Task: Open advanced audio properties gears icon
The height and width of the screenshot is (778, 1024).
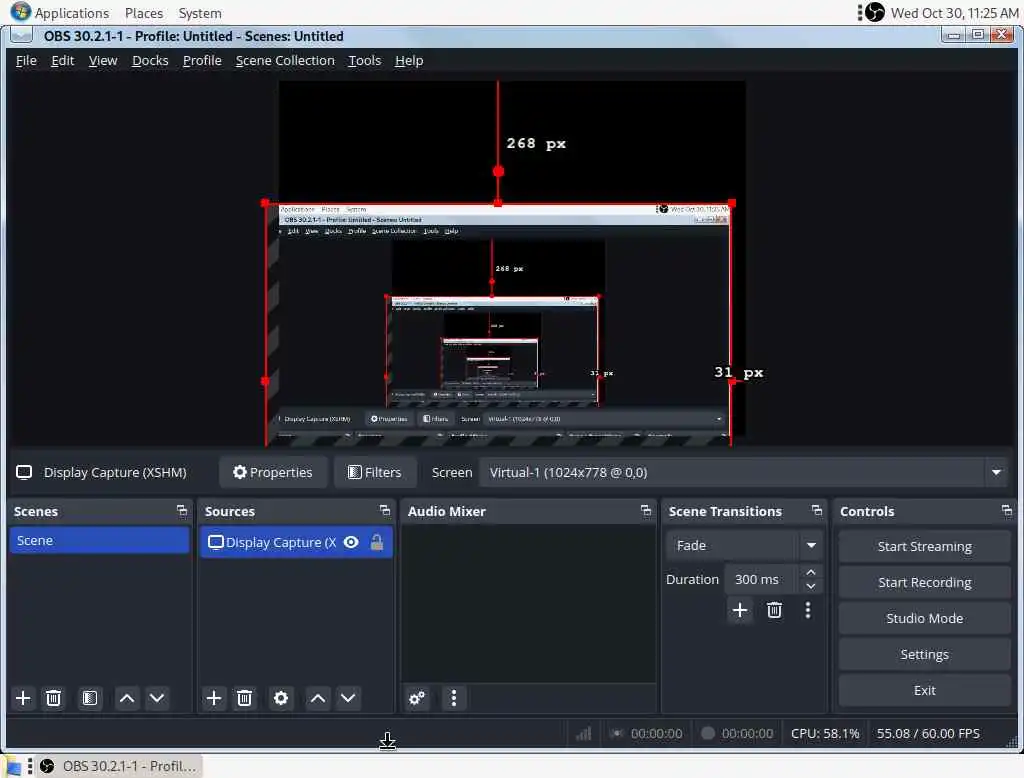Action: tap(417, 698)
